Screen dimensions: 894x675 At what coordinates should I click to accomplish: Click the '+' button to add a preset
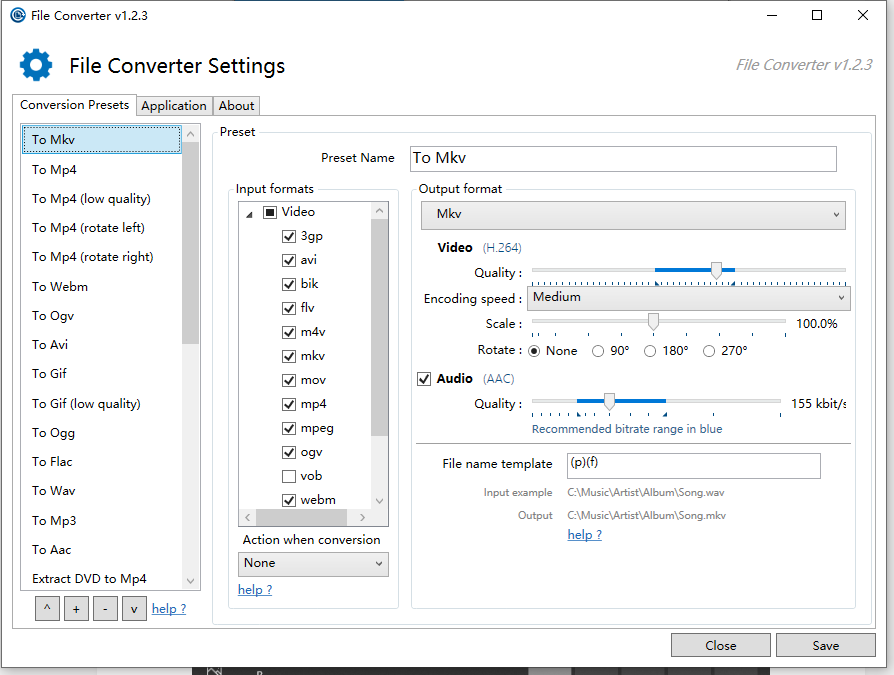[76, 608]
